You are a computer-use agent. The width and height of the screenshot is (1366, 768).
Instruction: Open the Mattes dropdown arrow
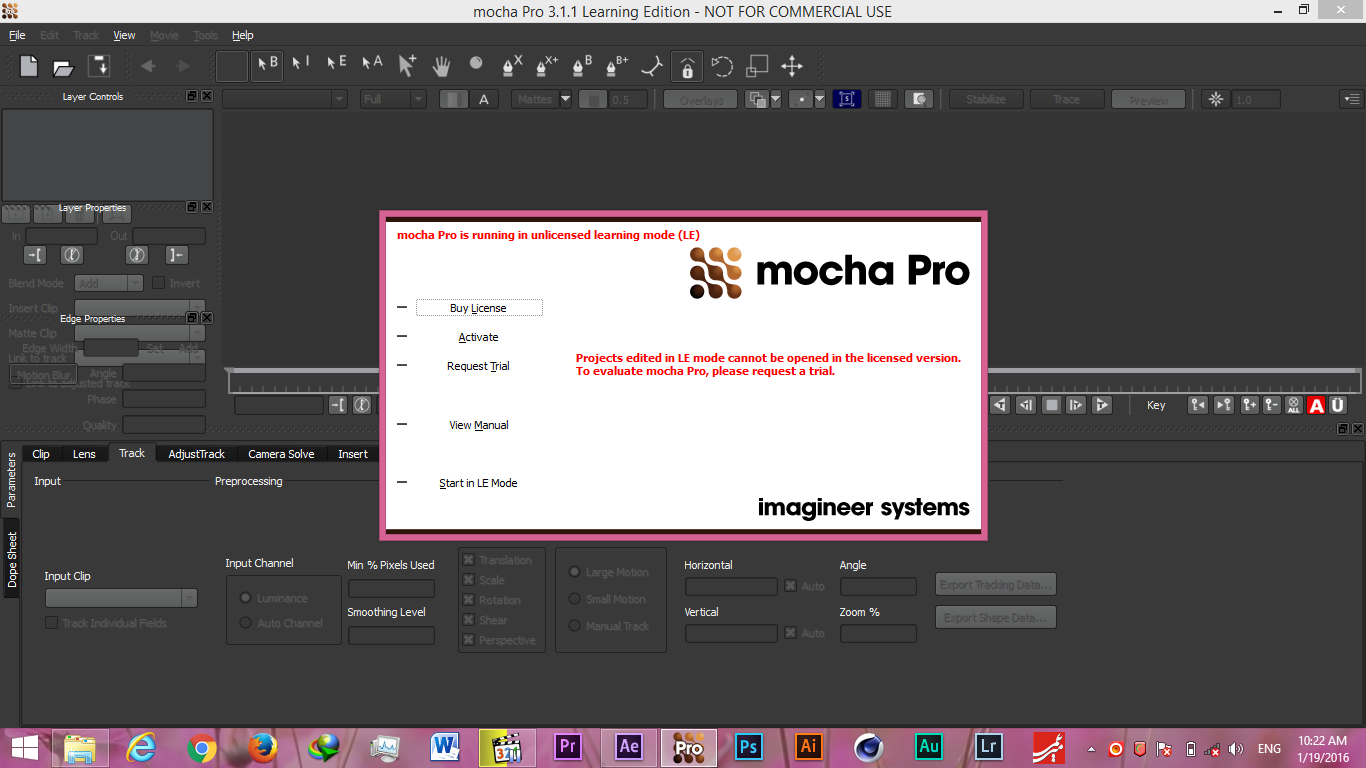click(x=565, y=99)
